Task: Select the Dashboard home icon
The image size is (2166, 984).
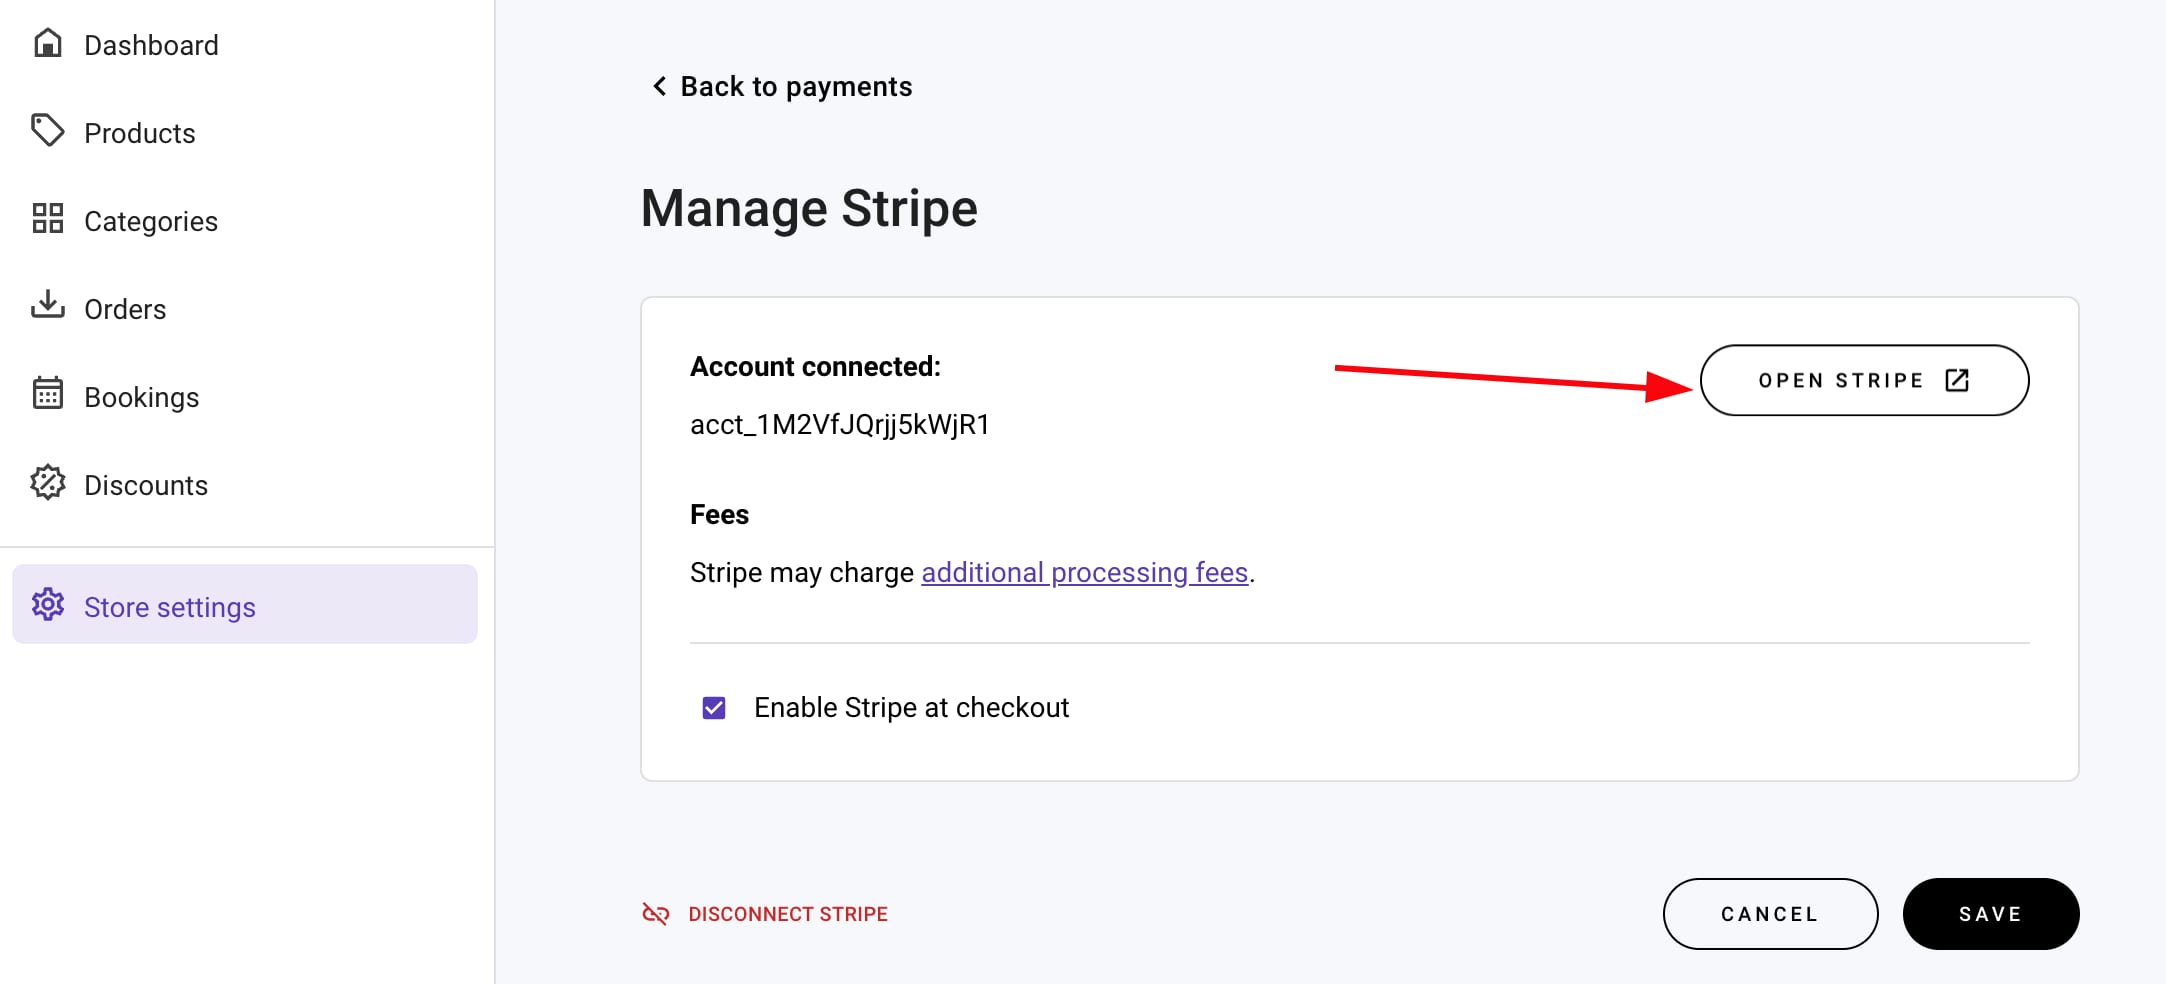Action: 48,44
